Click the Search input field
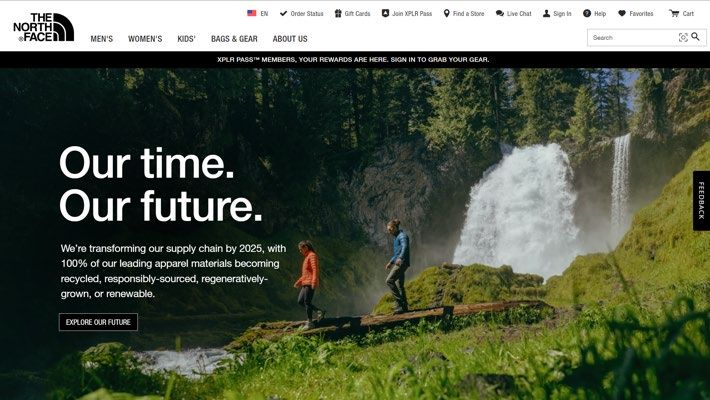Image resolution: width=710 pixels, height=400 pixels. point(634,38)
